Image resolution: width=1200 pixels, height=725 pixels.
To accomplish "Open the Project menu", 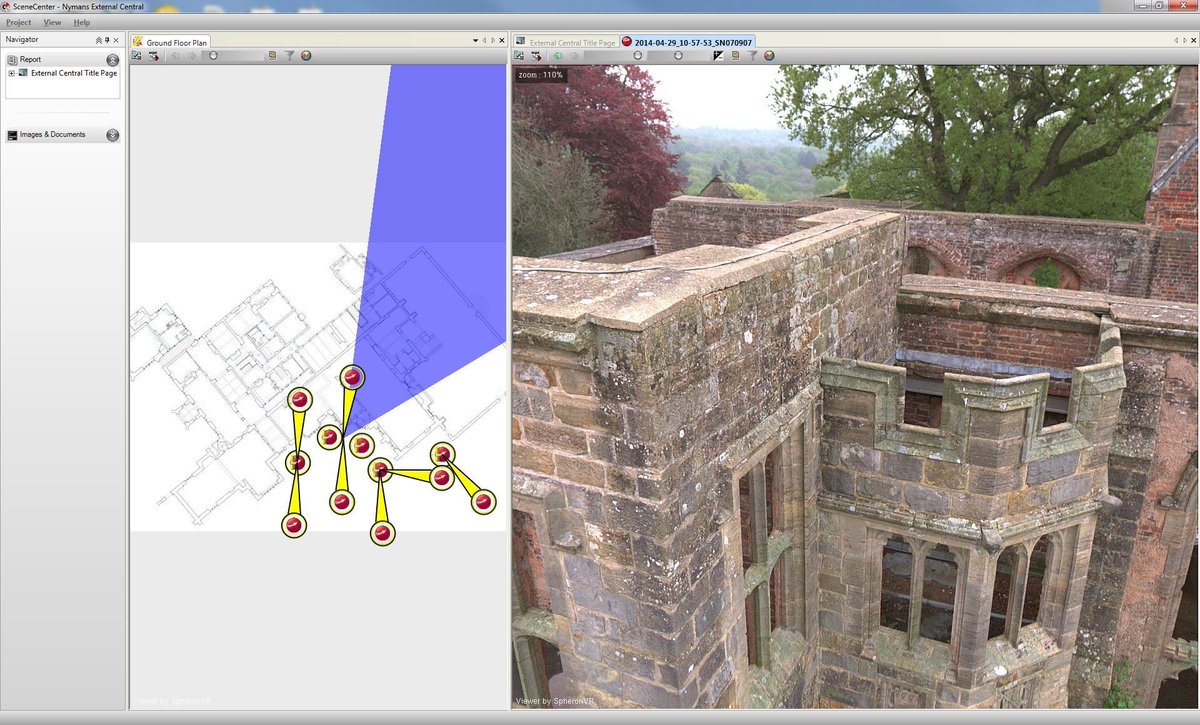I will [18, 22].
